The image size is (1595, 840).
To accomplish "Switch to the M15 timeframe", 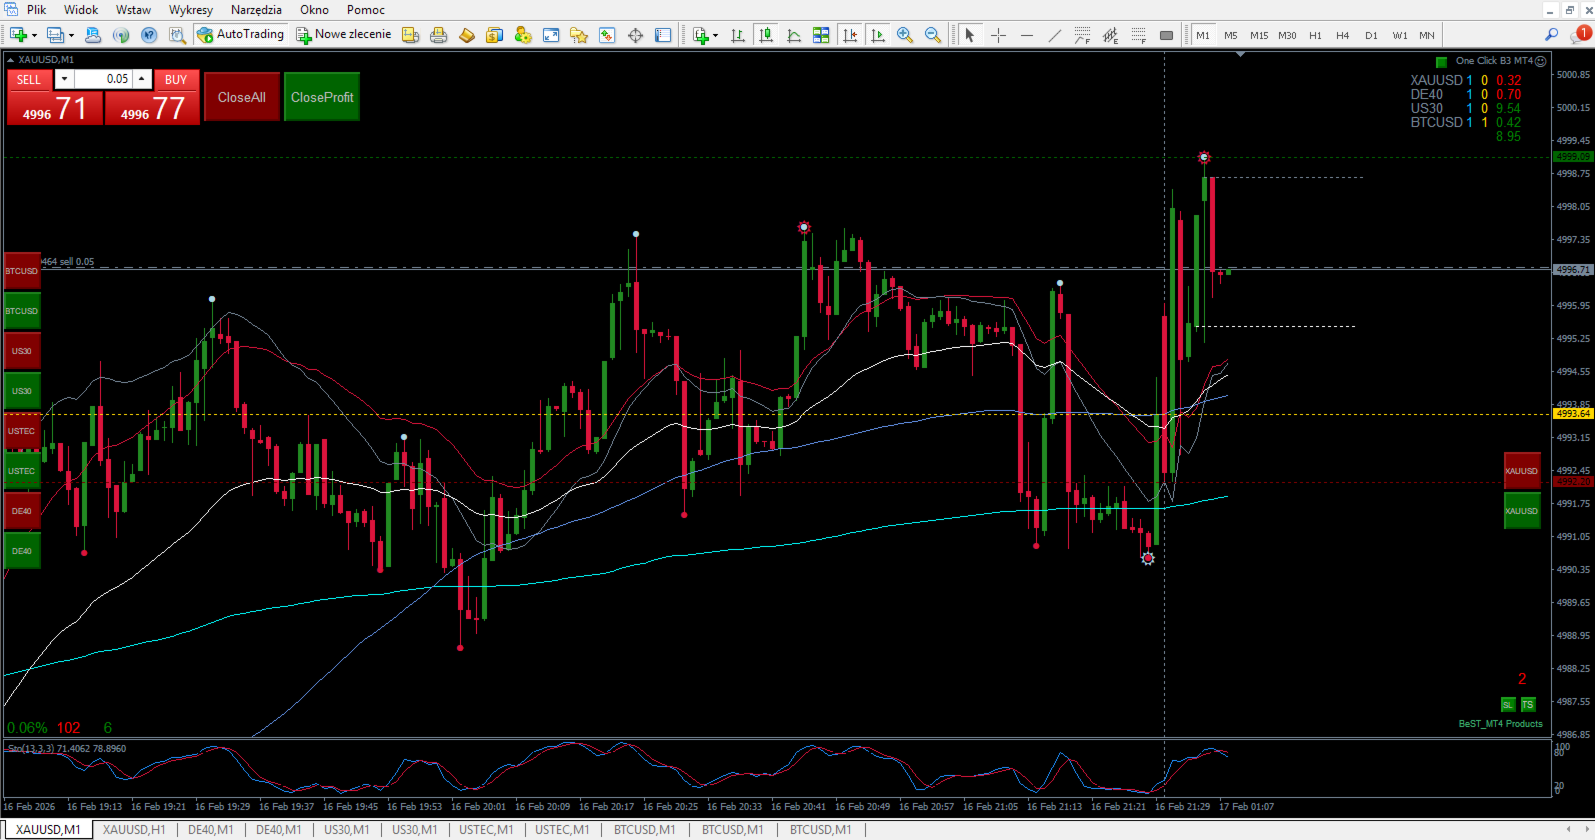I will pos(1259,35).
